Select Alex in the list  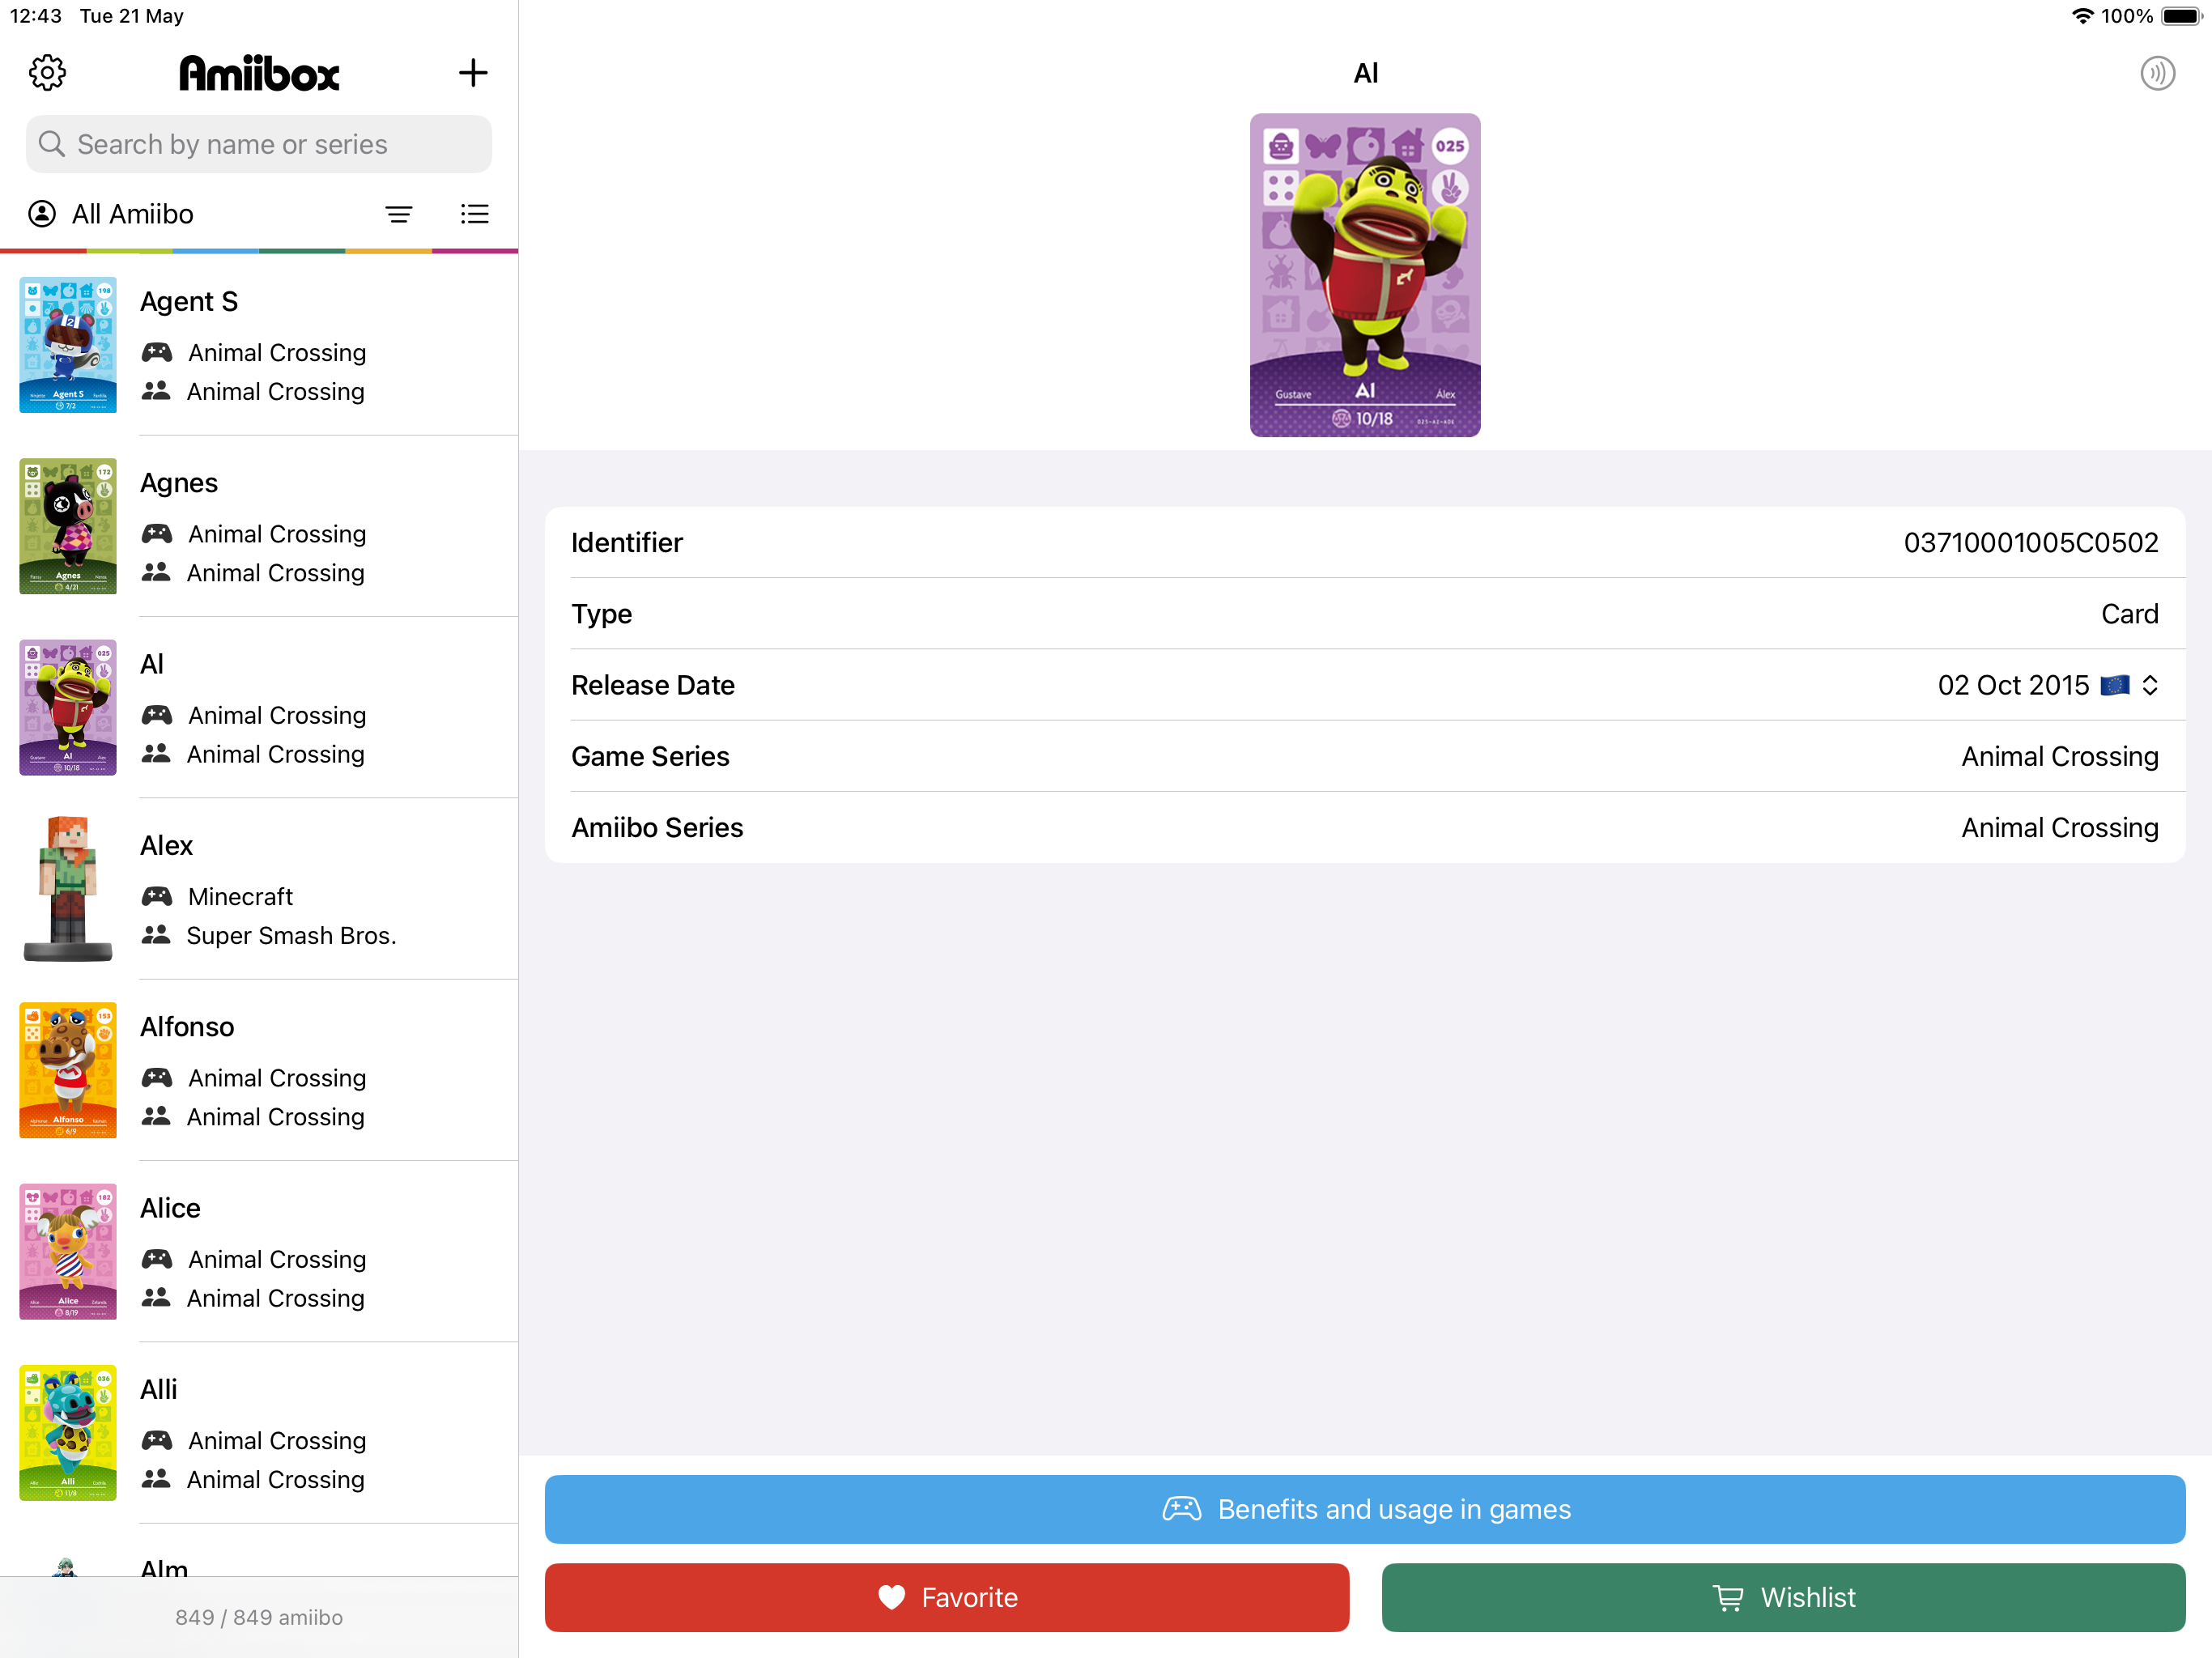point(259,889)
